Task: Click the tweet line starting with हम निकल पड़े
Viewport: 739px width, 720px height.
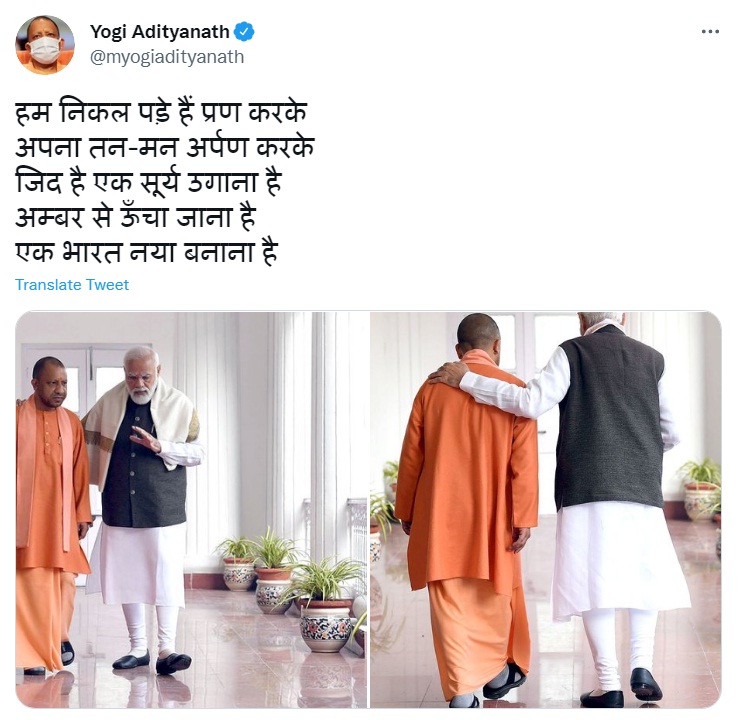Action: (161, 113)
